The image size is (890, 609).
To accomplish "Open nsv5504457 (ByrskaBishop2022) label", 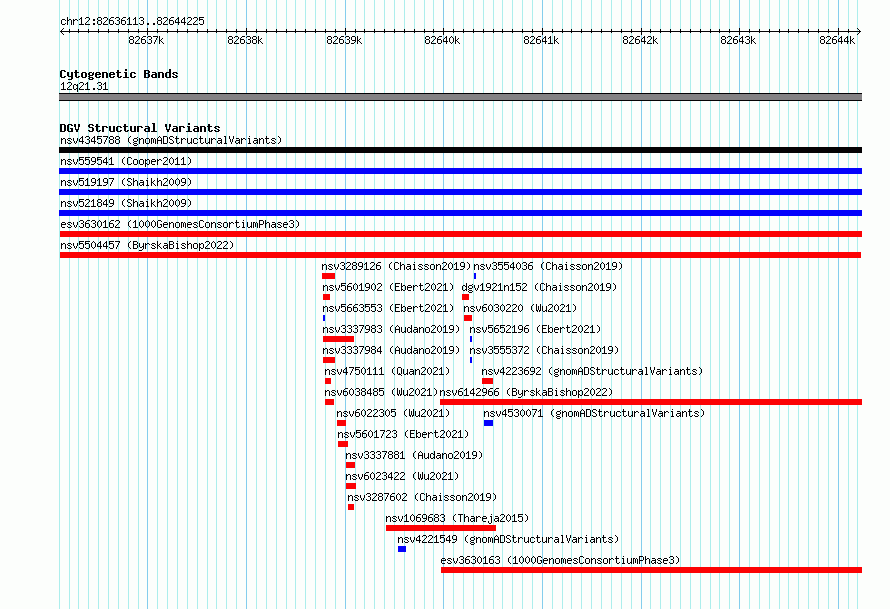I will click(x=147, y=245).
